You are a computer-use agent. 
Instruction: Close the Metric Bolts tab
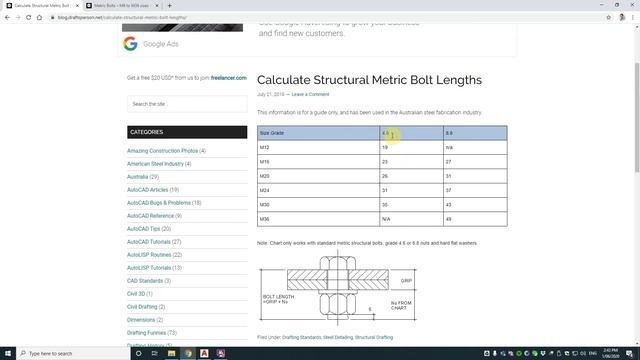pyautogui.click(x=157, y=6)
